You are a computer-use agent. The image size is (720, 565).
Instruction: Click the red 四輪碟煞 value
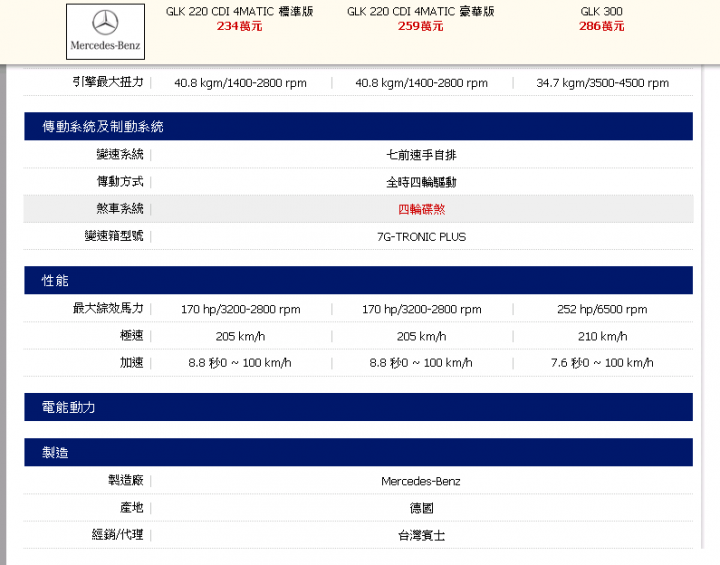422,209
